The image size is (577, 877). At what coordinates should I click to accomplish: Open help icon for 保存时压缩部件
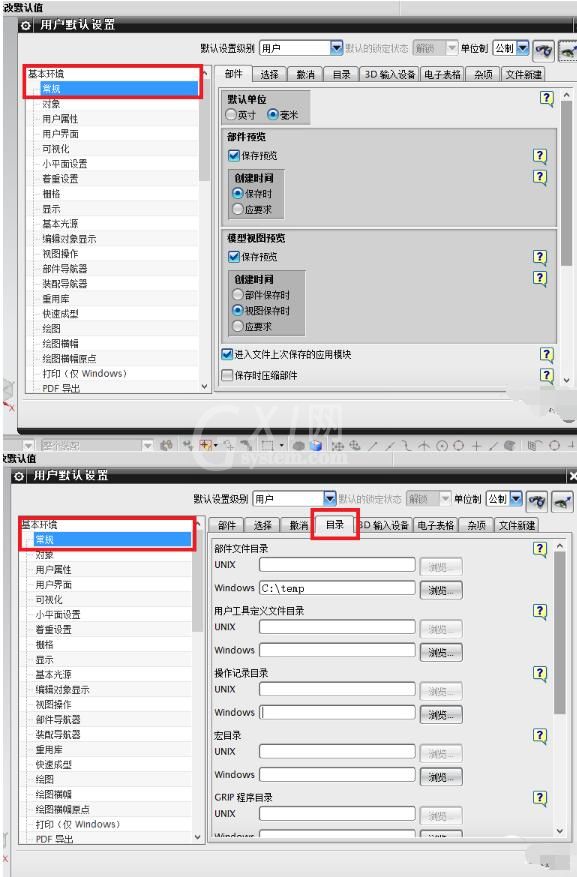click(x=546, y=375)
